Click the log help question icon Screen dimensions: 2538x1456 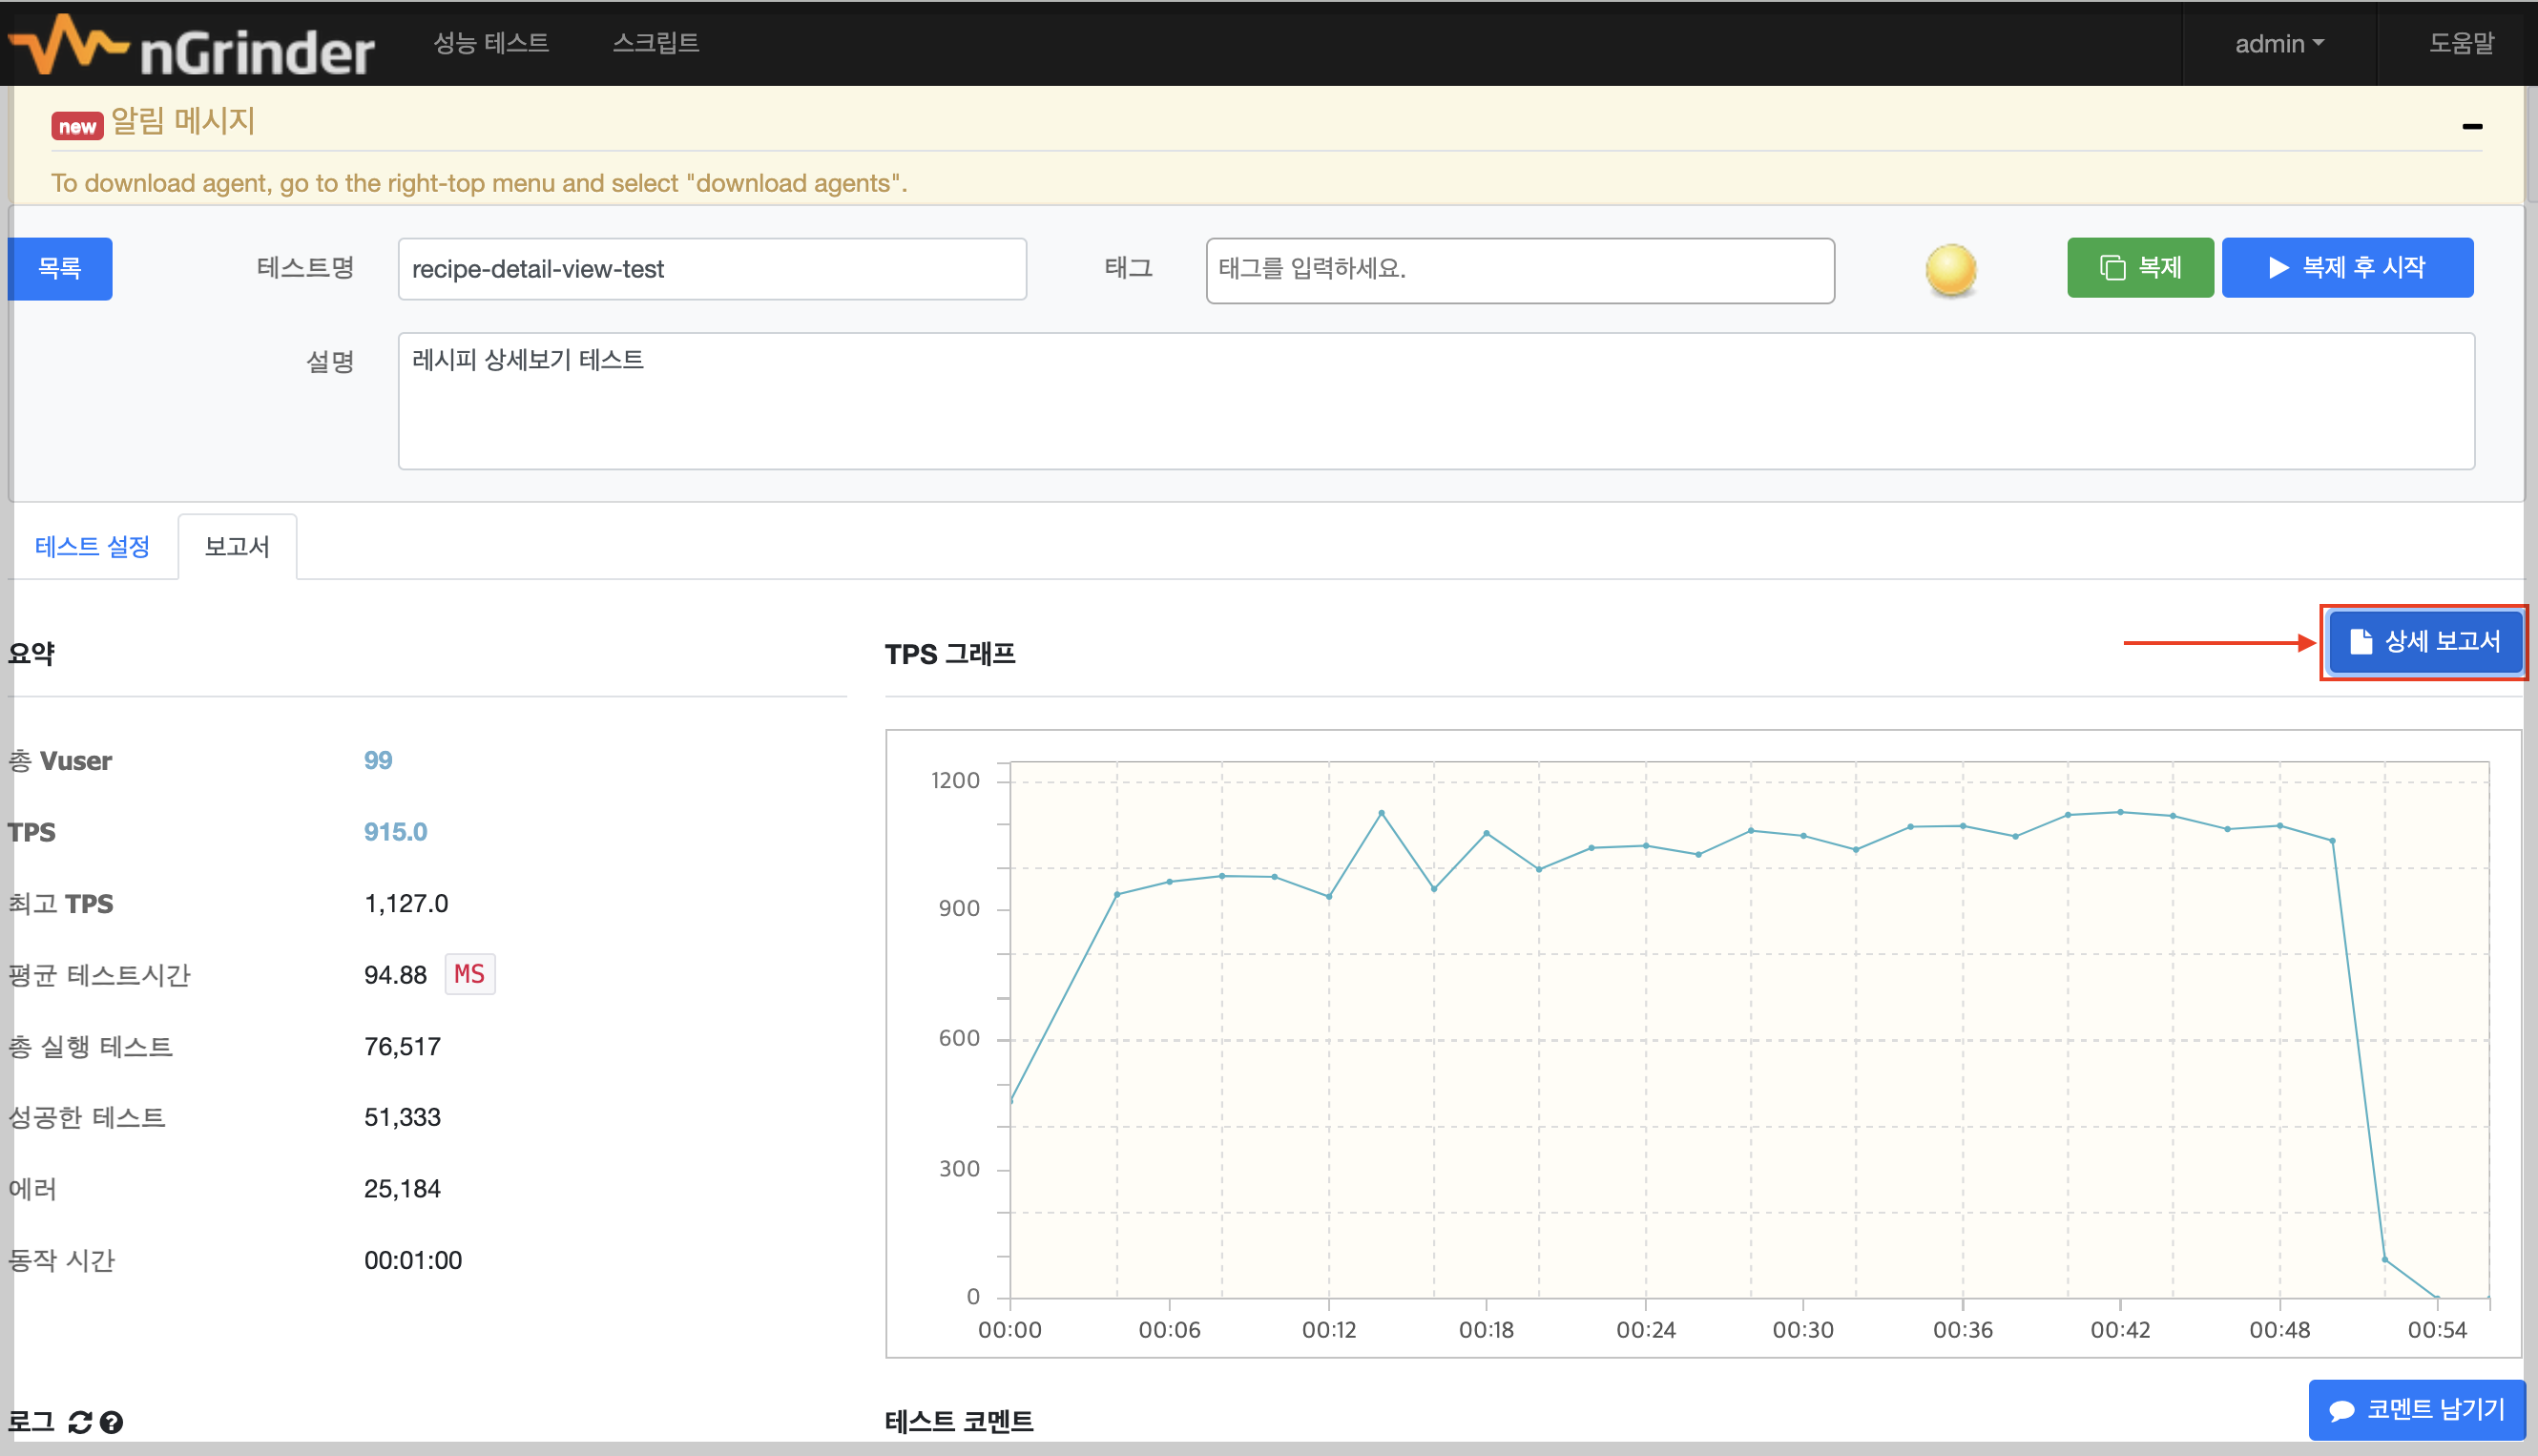[112, 1421]
